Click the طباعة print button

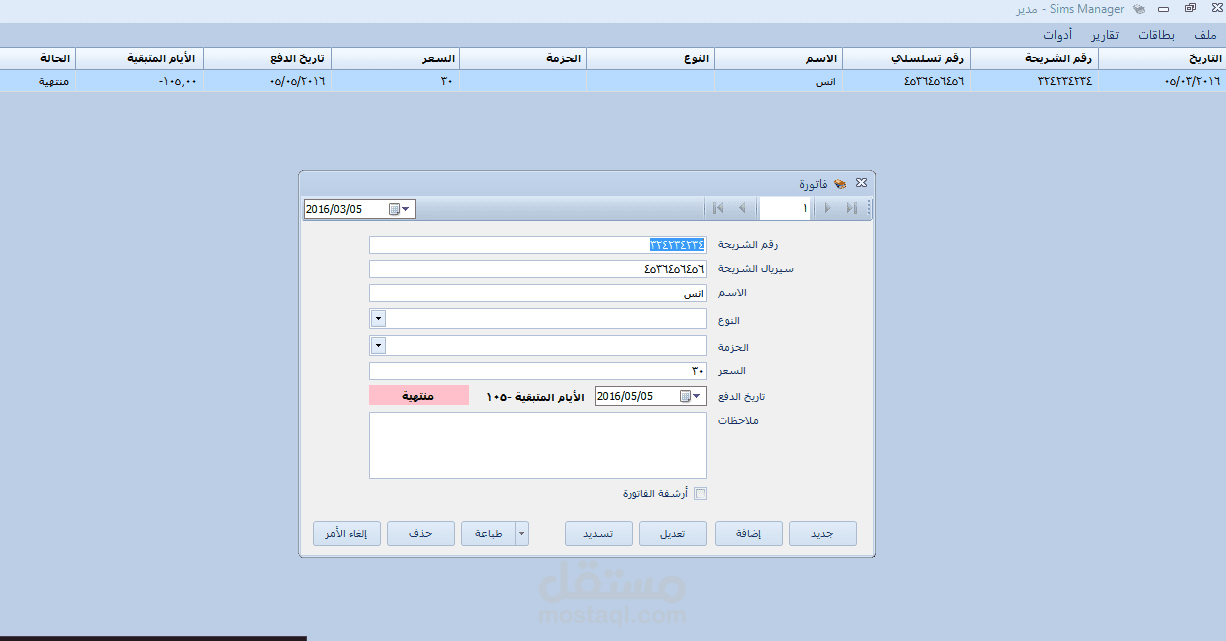(488, 533)
